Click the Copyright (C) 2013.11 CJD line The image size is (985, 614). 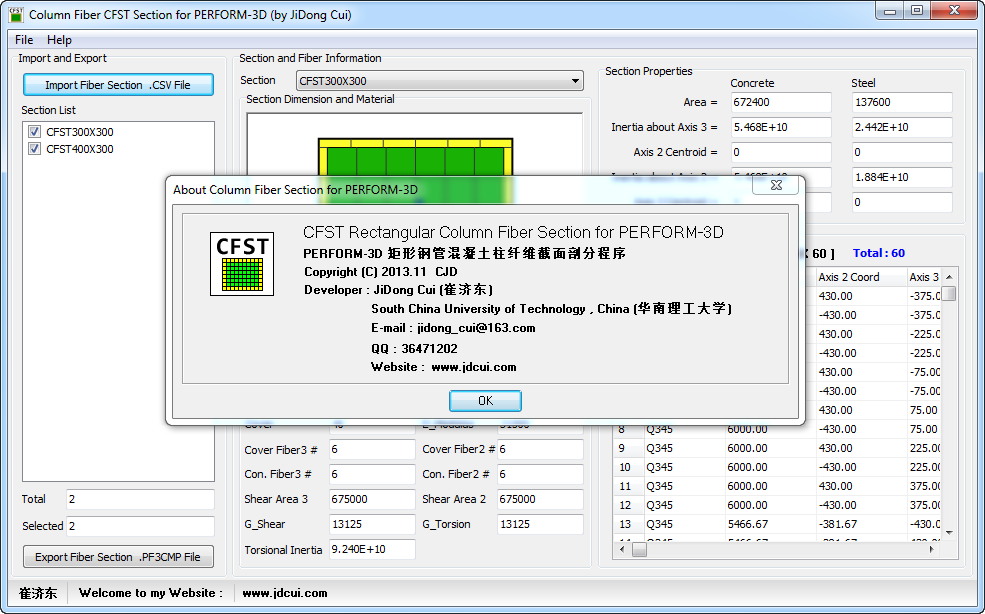(381, 271)
